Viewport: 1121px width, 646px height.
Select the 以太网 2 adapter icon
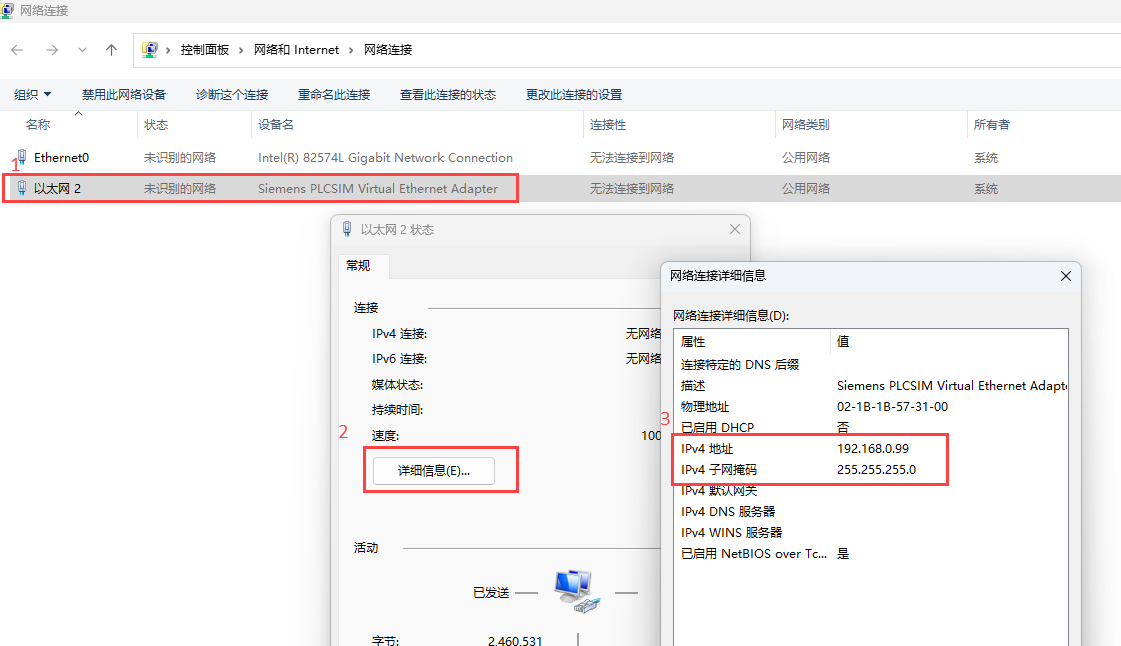click(x=22, y=188)
